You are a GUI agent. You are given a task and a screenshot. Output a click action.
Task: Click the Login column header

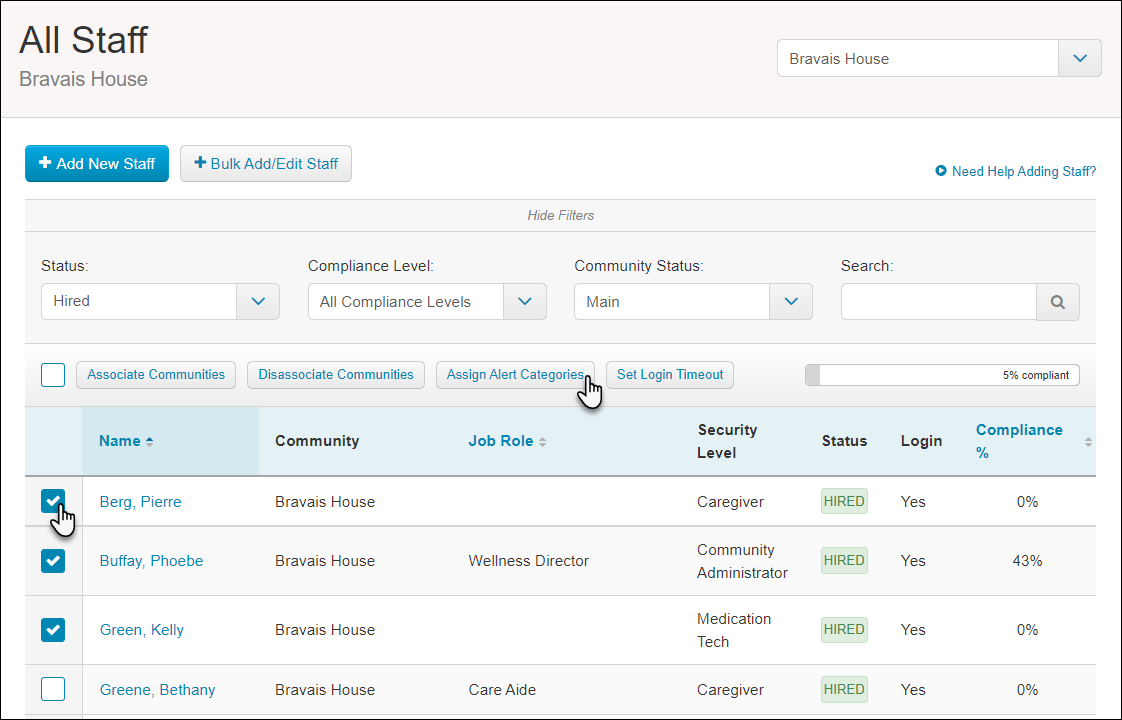(921, 441)
